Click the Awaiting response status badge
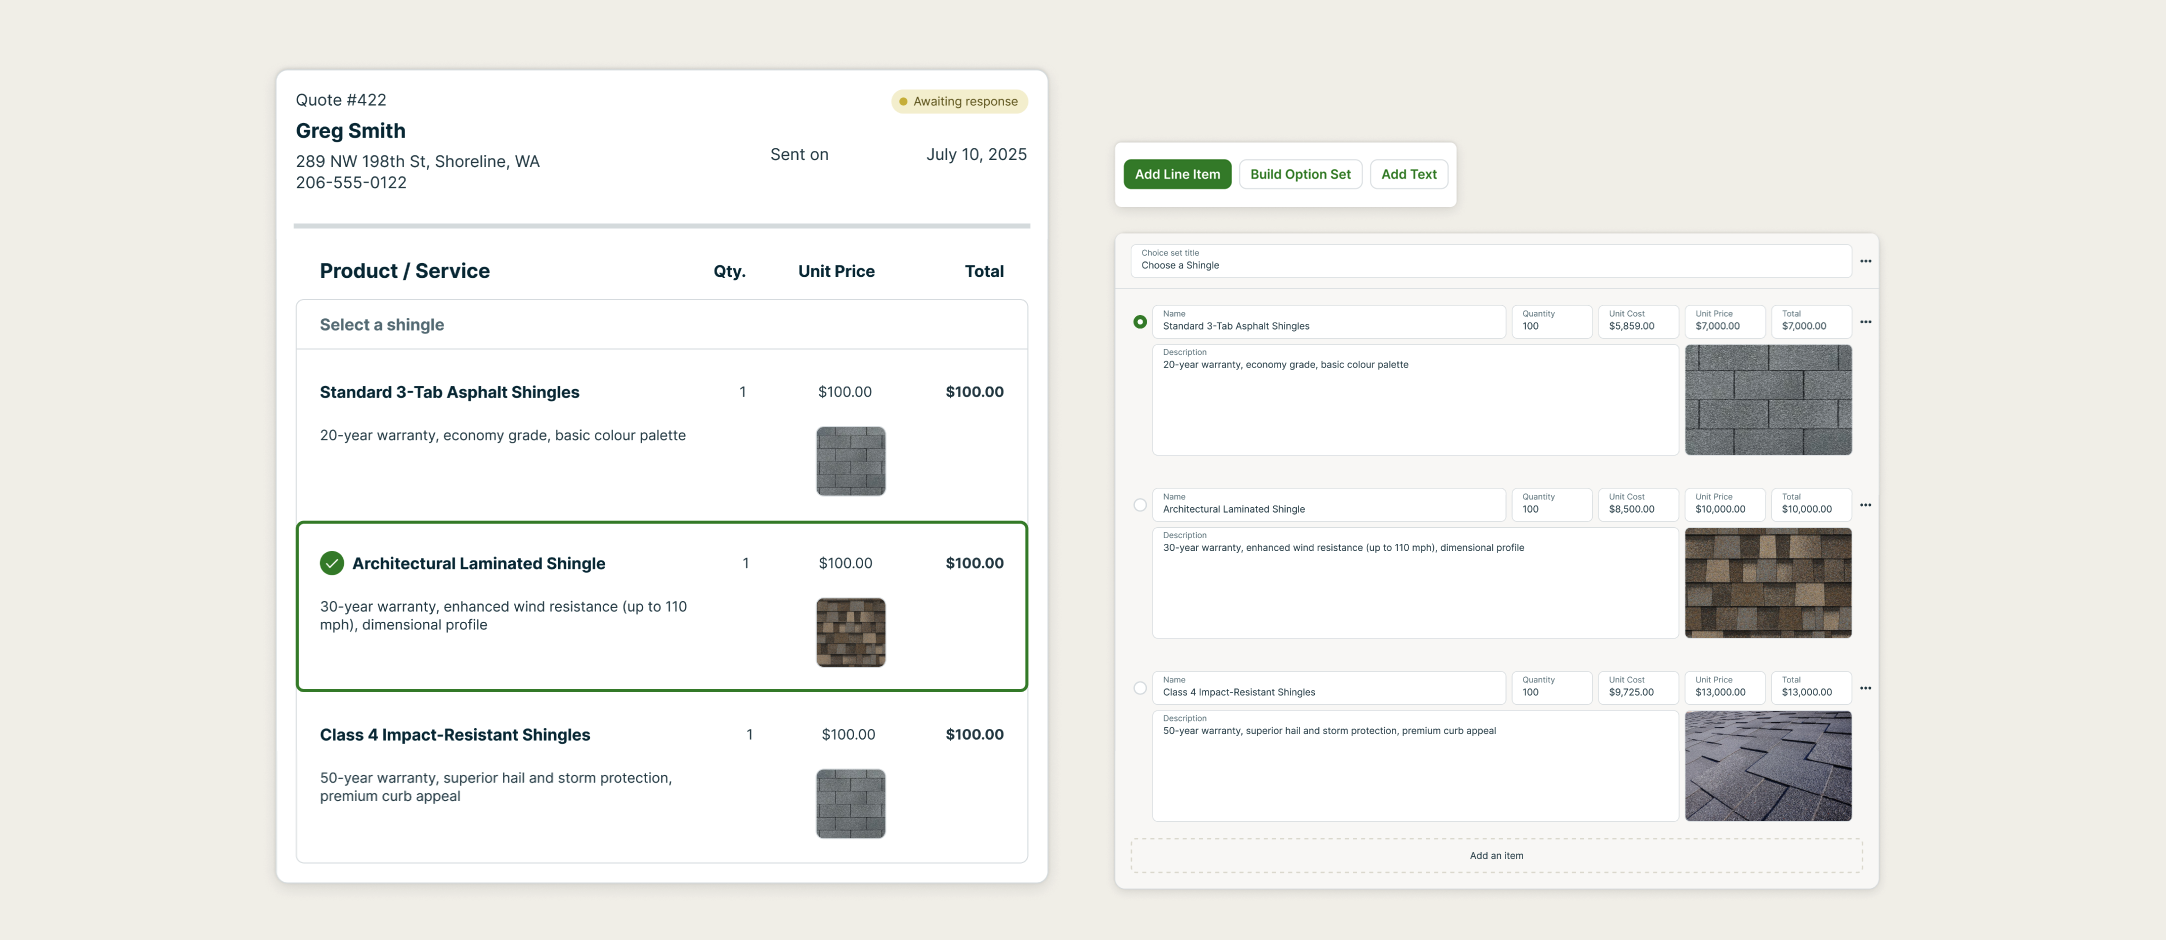The width and height of the screenshot is (2166, 940). [x=959, y=101]
